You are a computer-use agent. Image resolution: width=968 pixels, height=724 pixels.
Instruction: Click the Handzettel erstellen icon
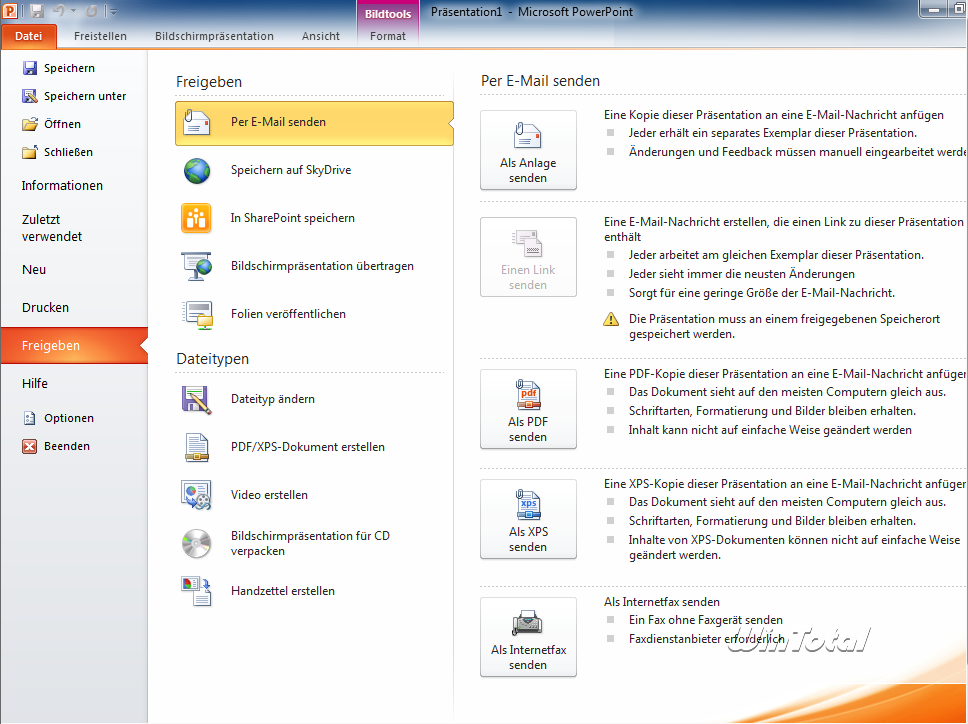(x=197, y=591)
